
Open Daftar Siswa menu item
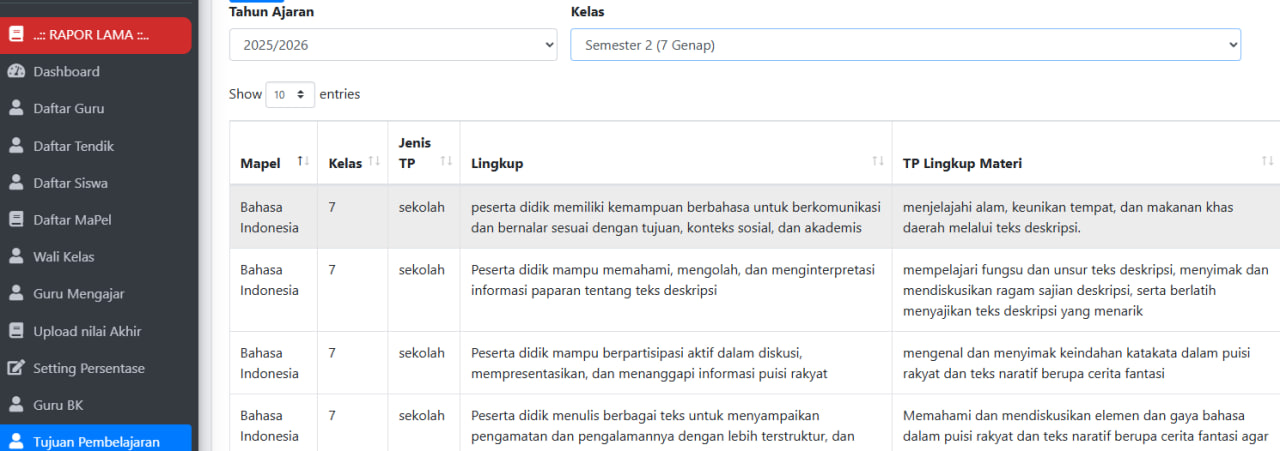(96, 183)
